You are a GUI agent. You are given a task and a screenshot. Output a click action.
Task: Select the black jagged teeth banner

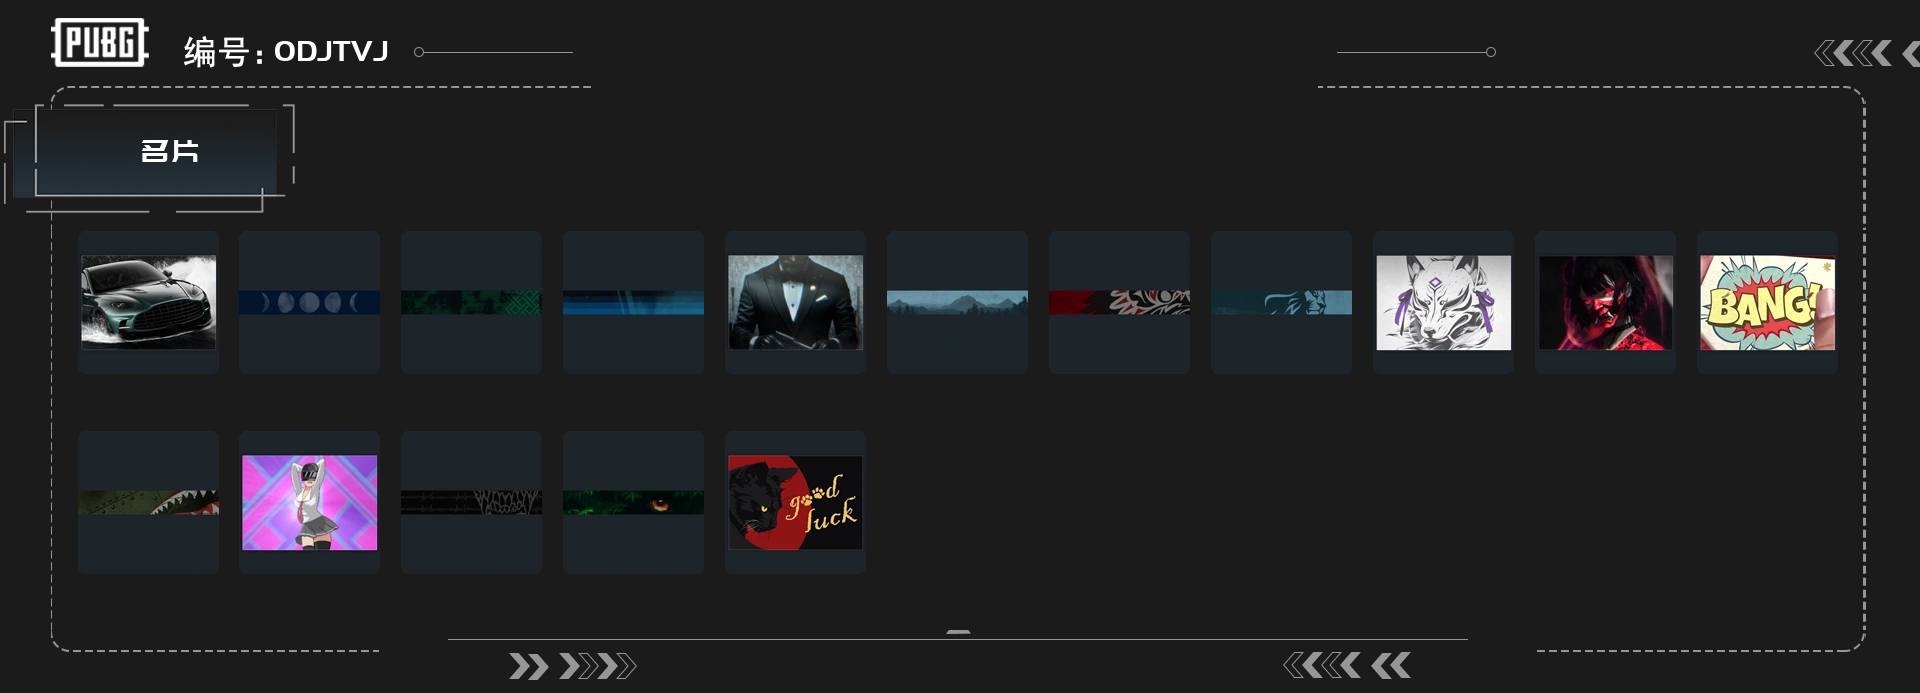471,502
